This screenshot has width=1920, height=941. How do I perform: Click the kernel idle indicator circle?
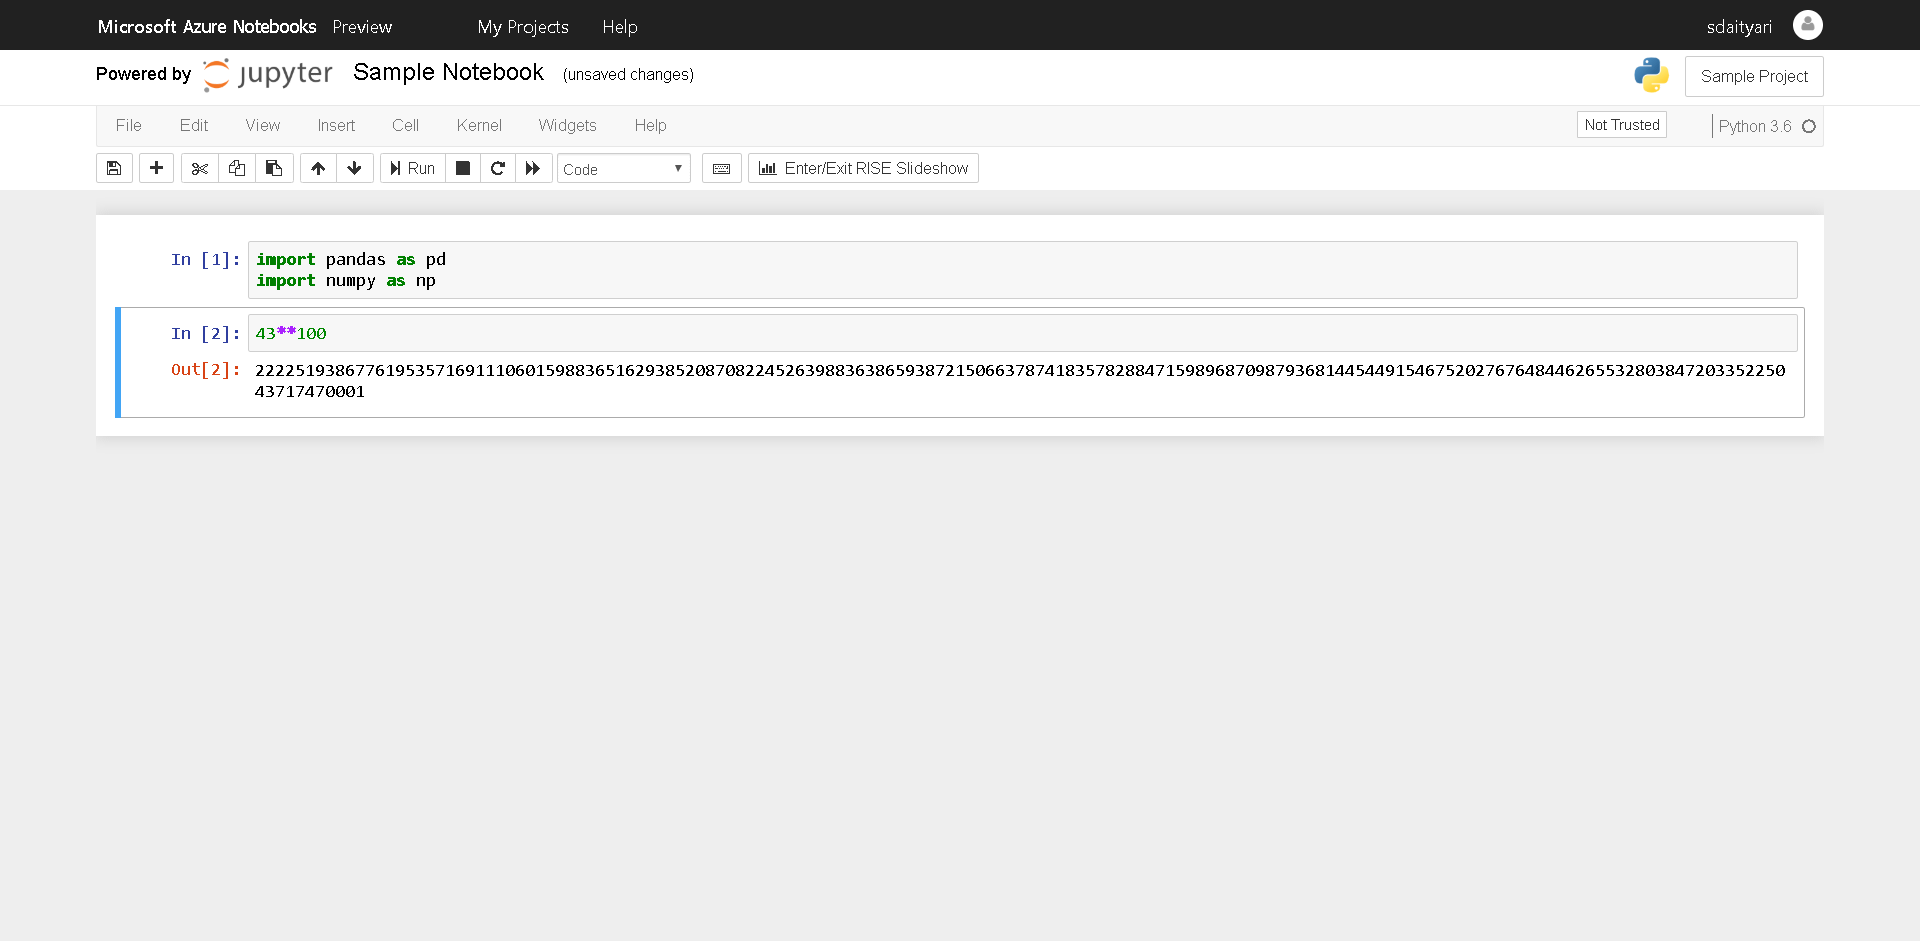pyautogui.click(x=1809, y=126)
